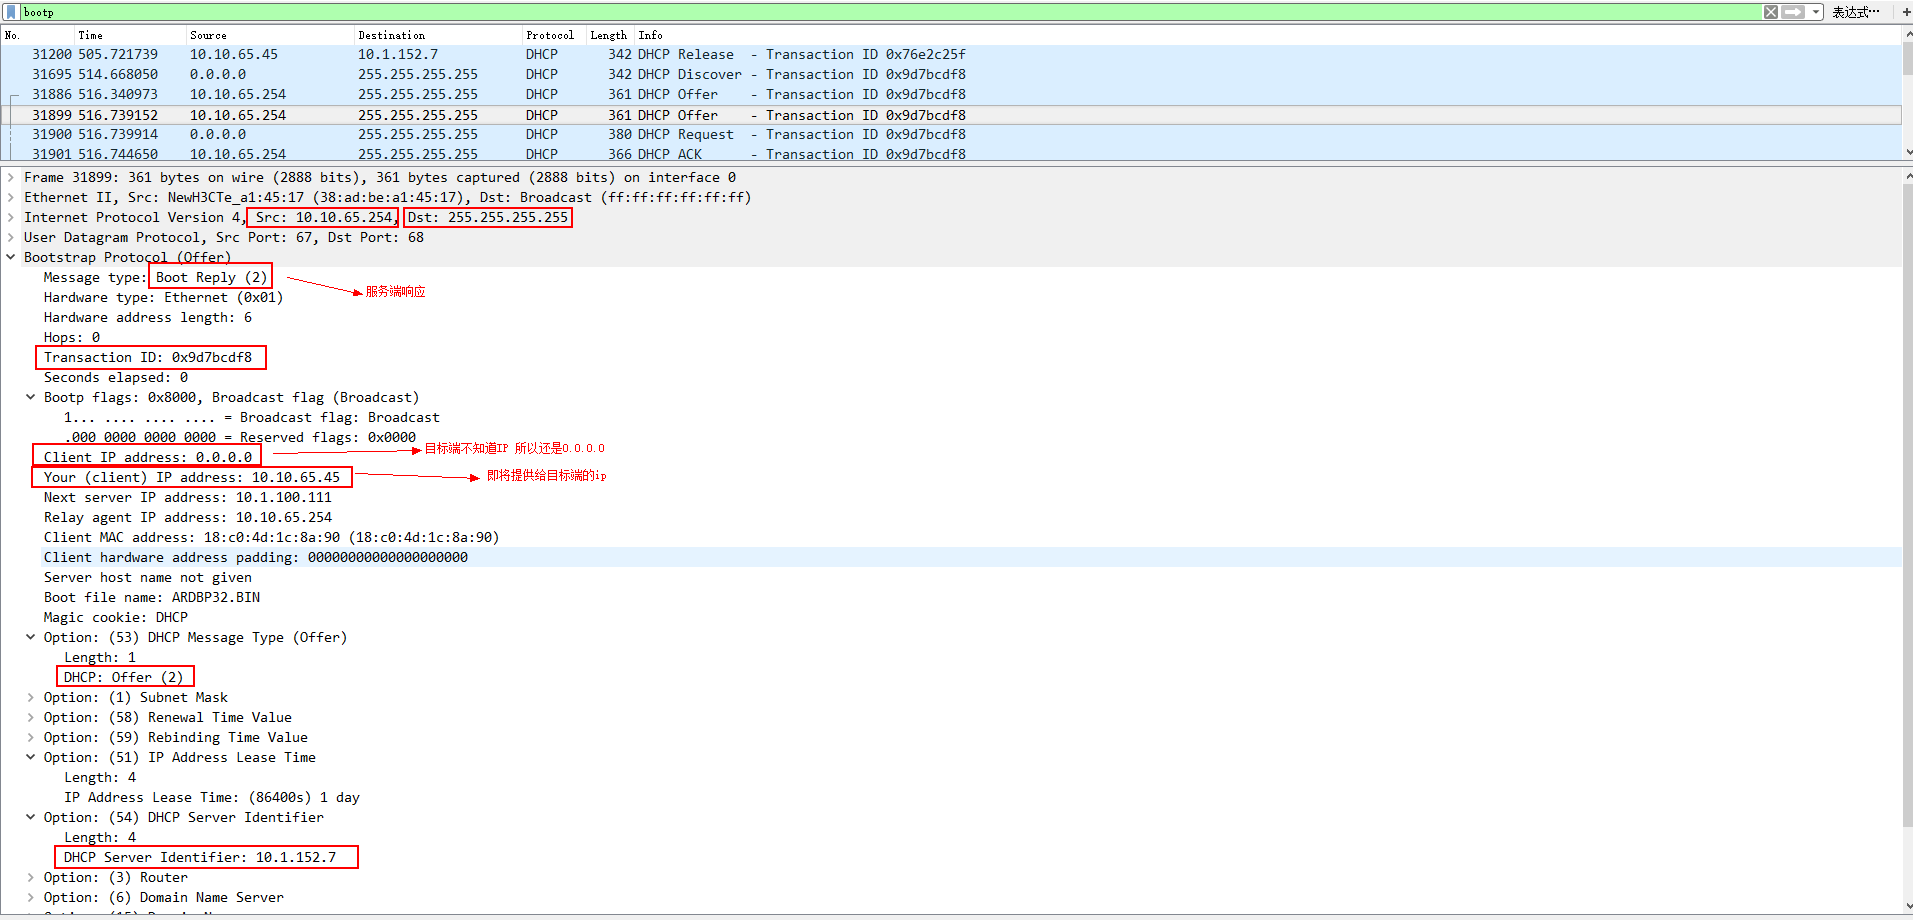The width and height of the screenshot is (1913, 920).
Task: Select Your (client) IP address 10.10.65.45
Action: [192, 478]
